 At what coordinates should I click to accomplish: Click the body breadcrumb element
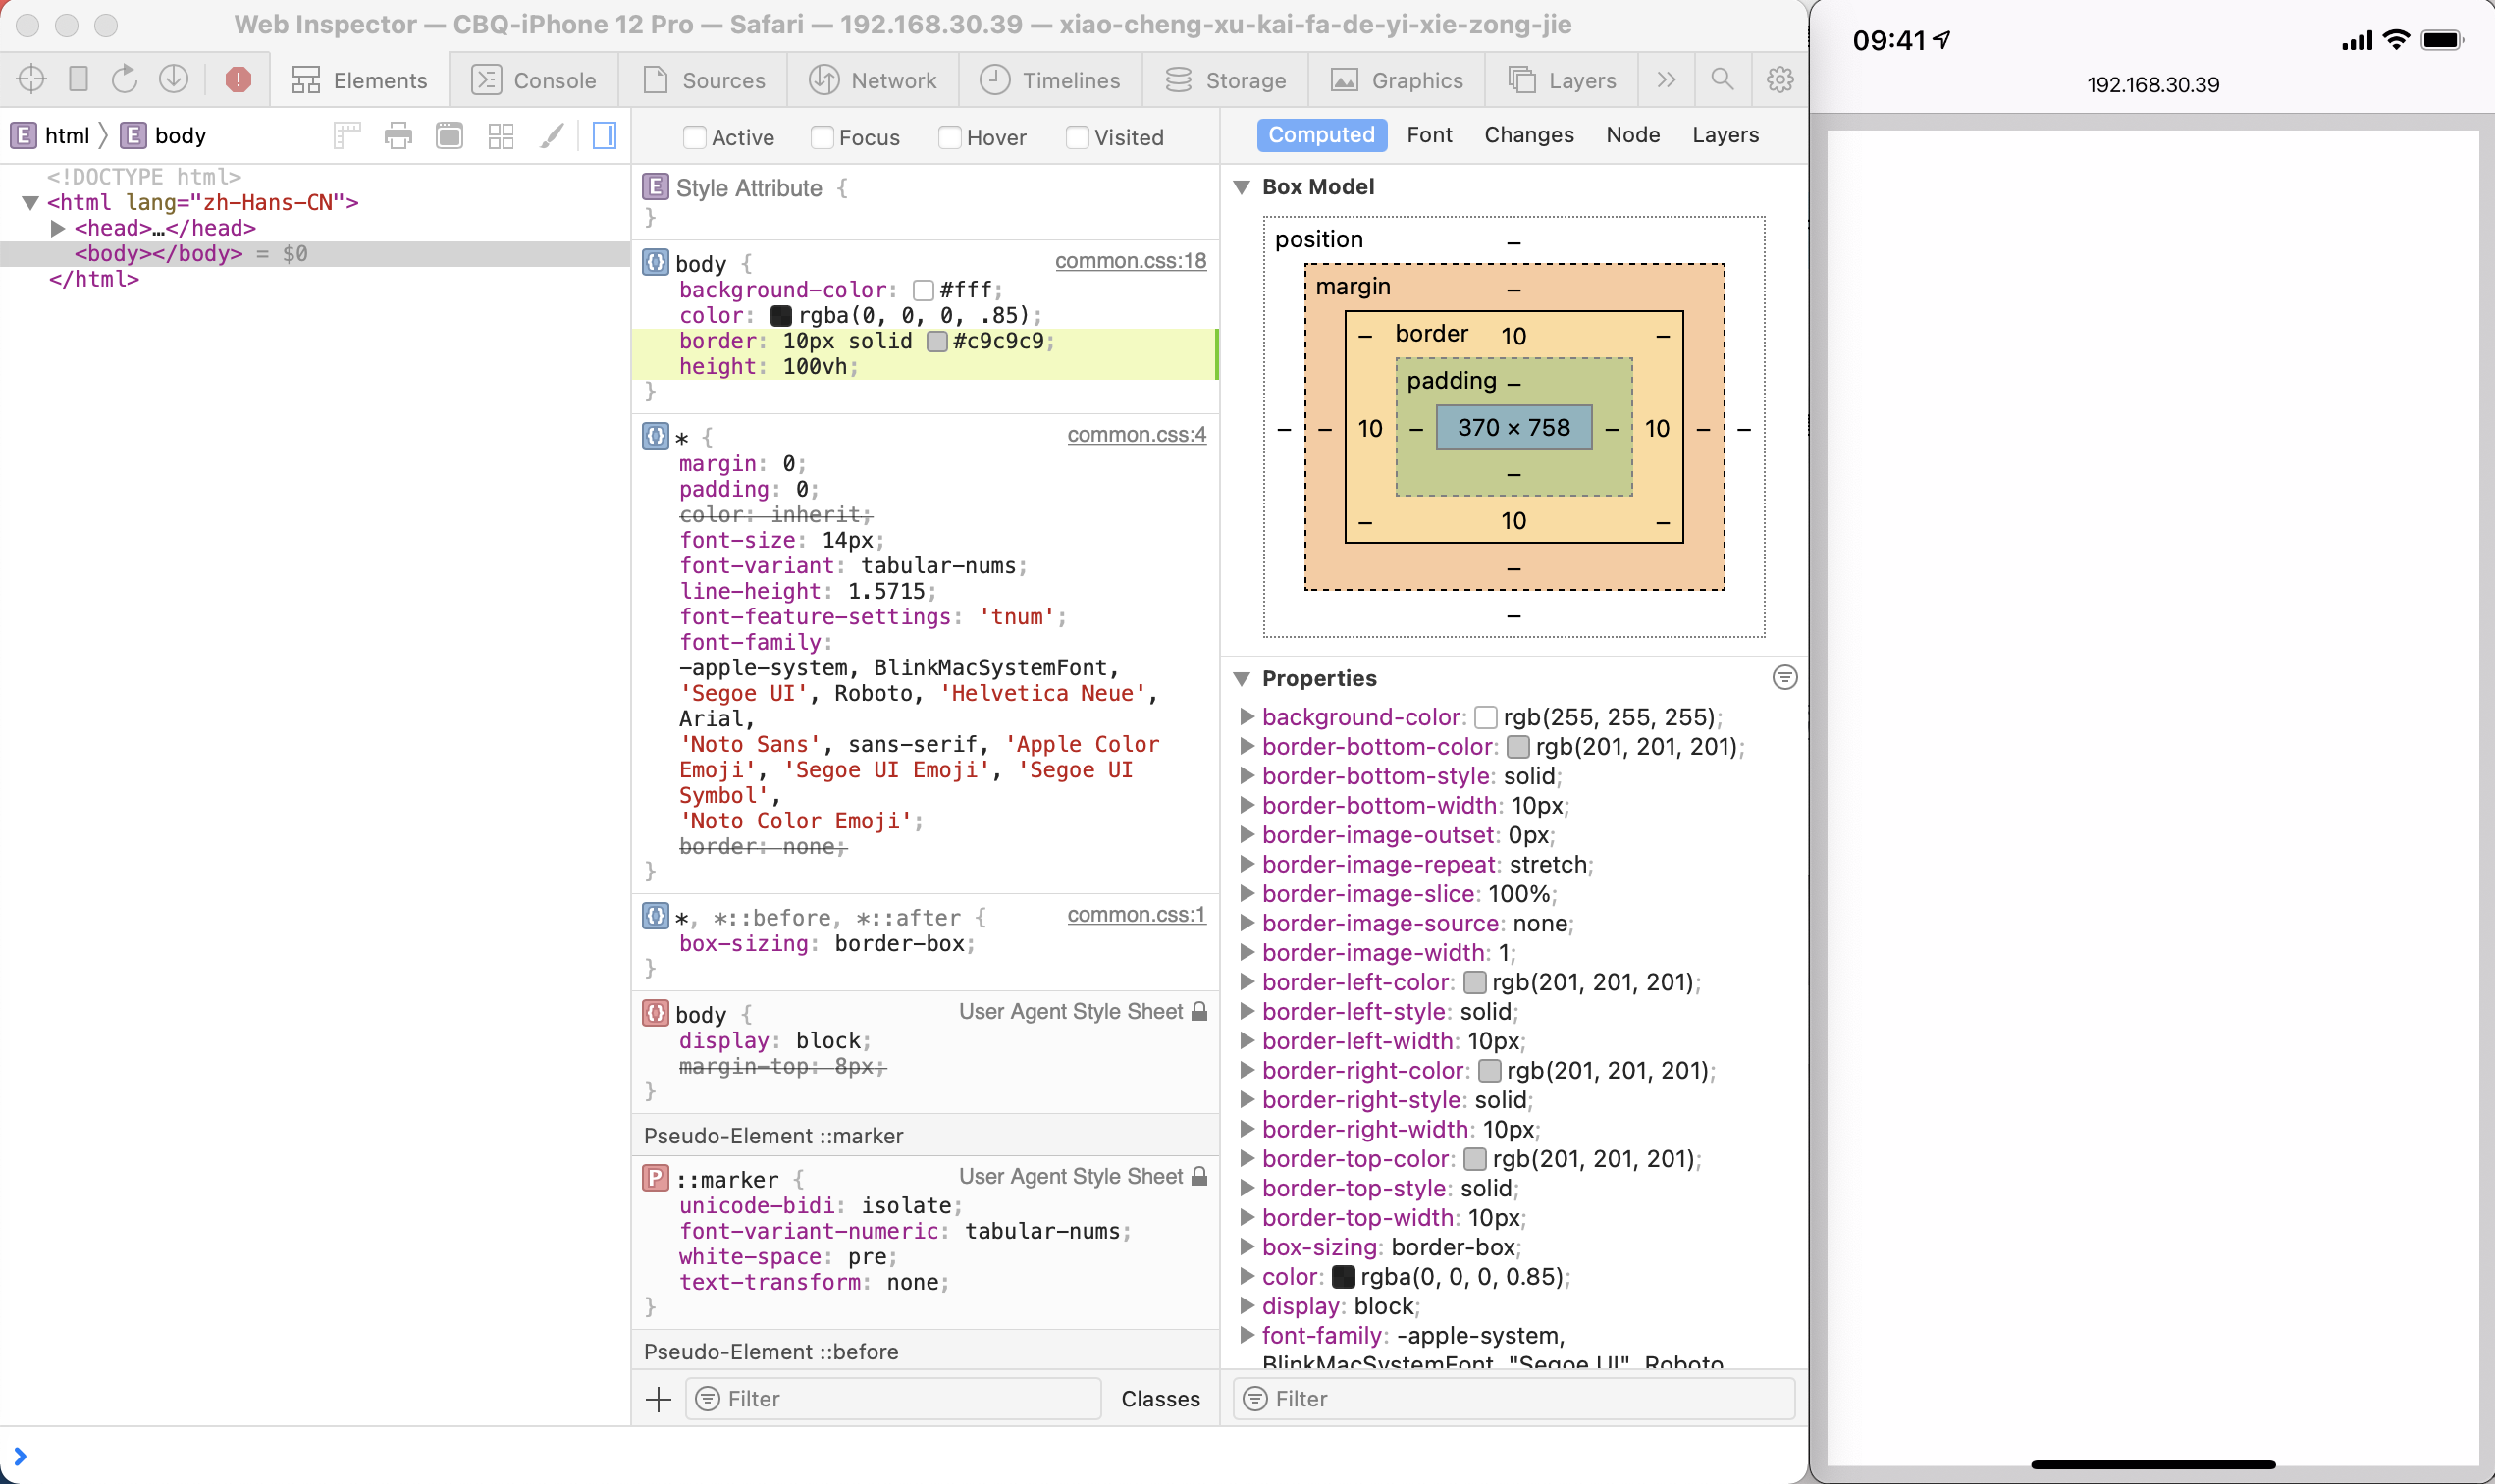tap(163, 135)
